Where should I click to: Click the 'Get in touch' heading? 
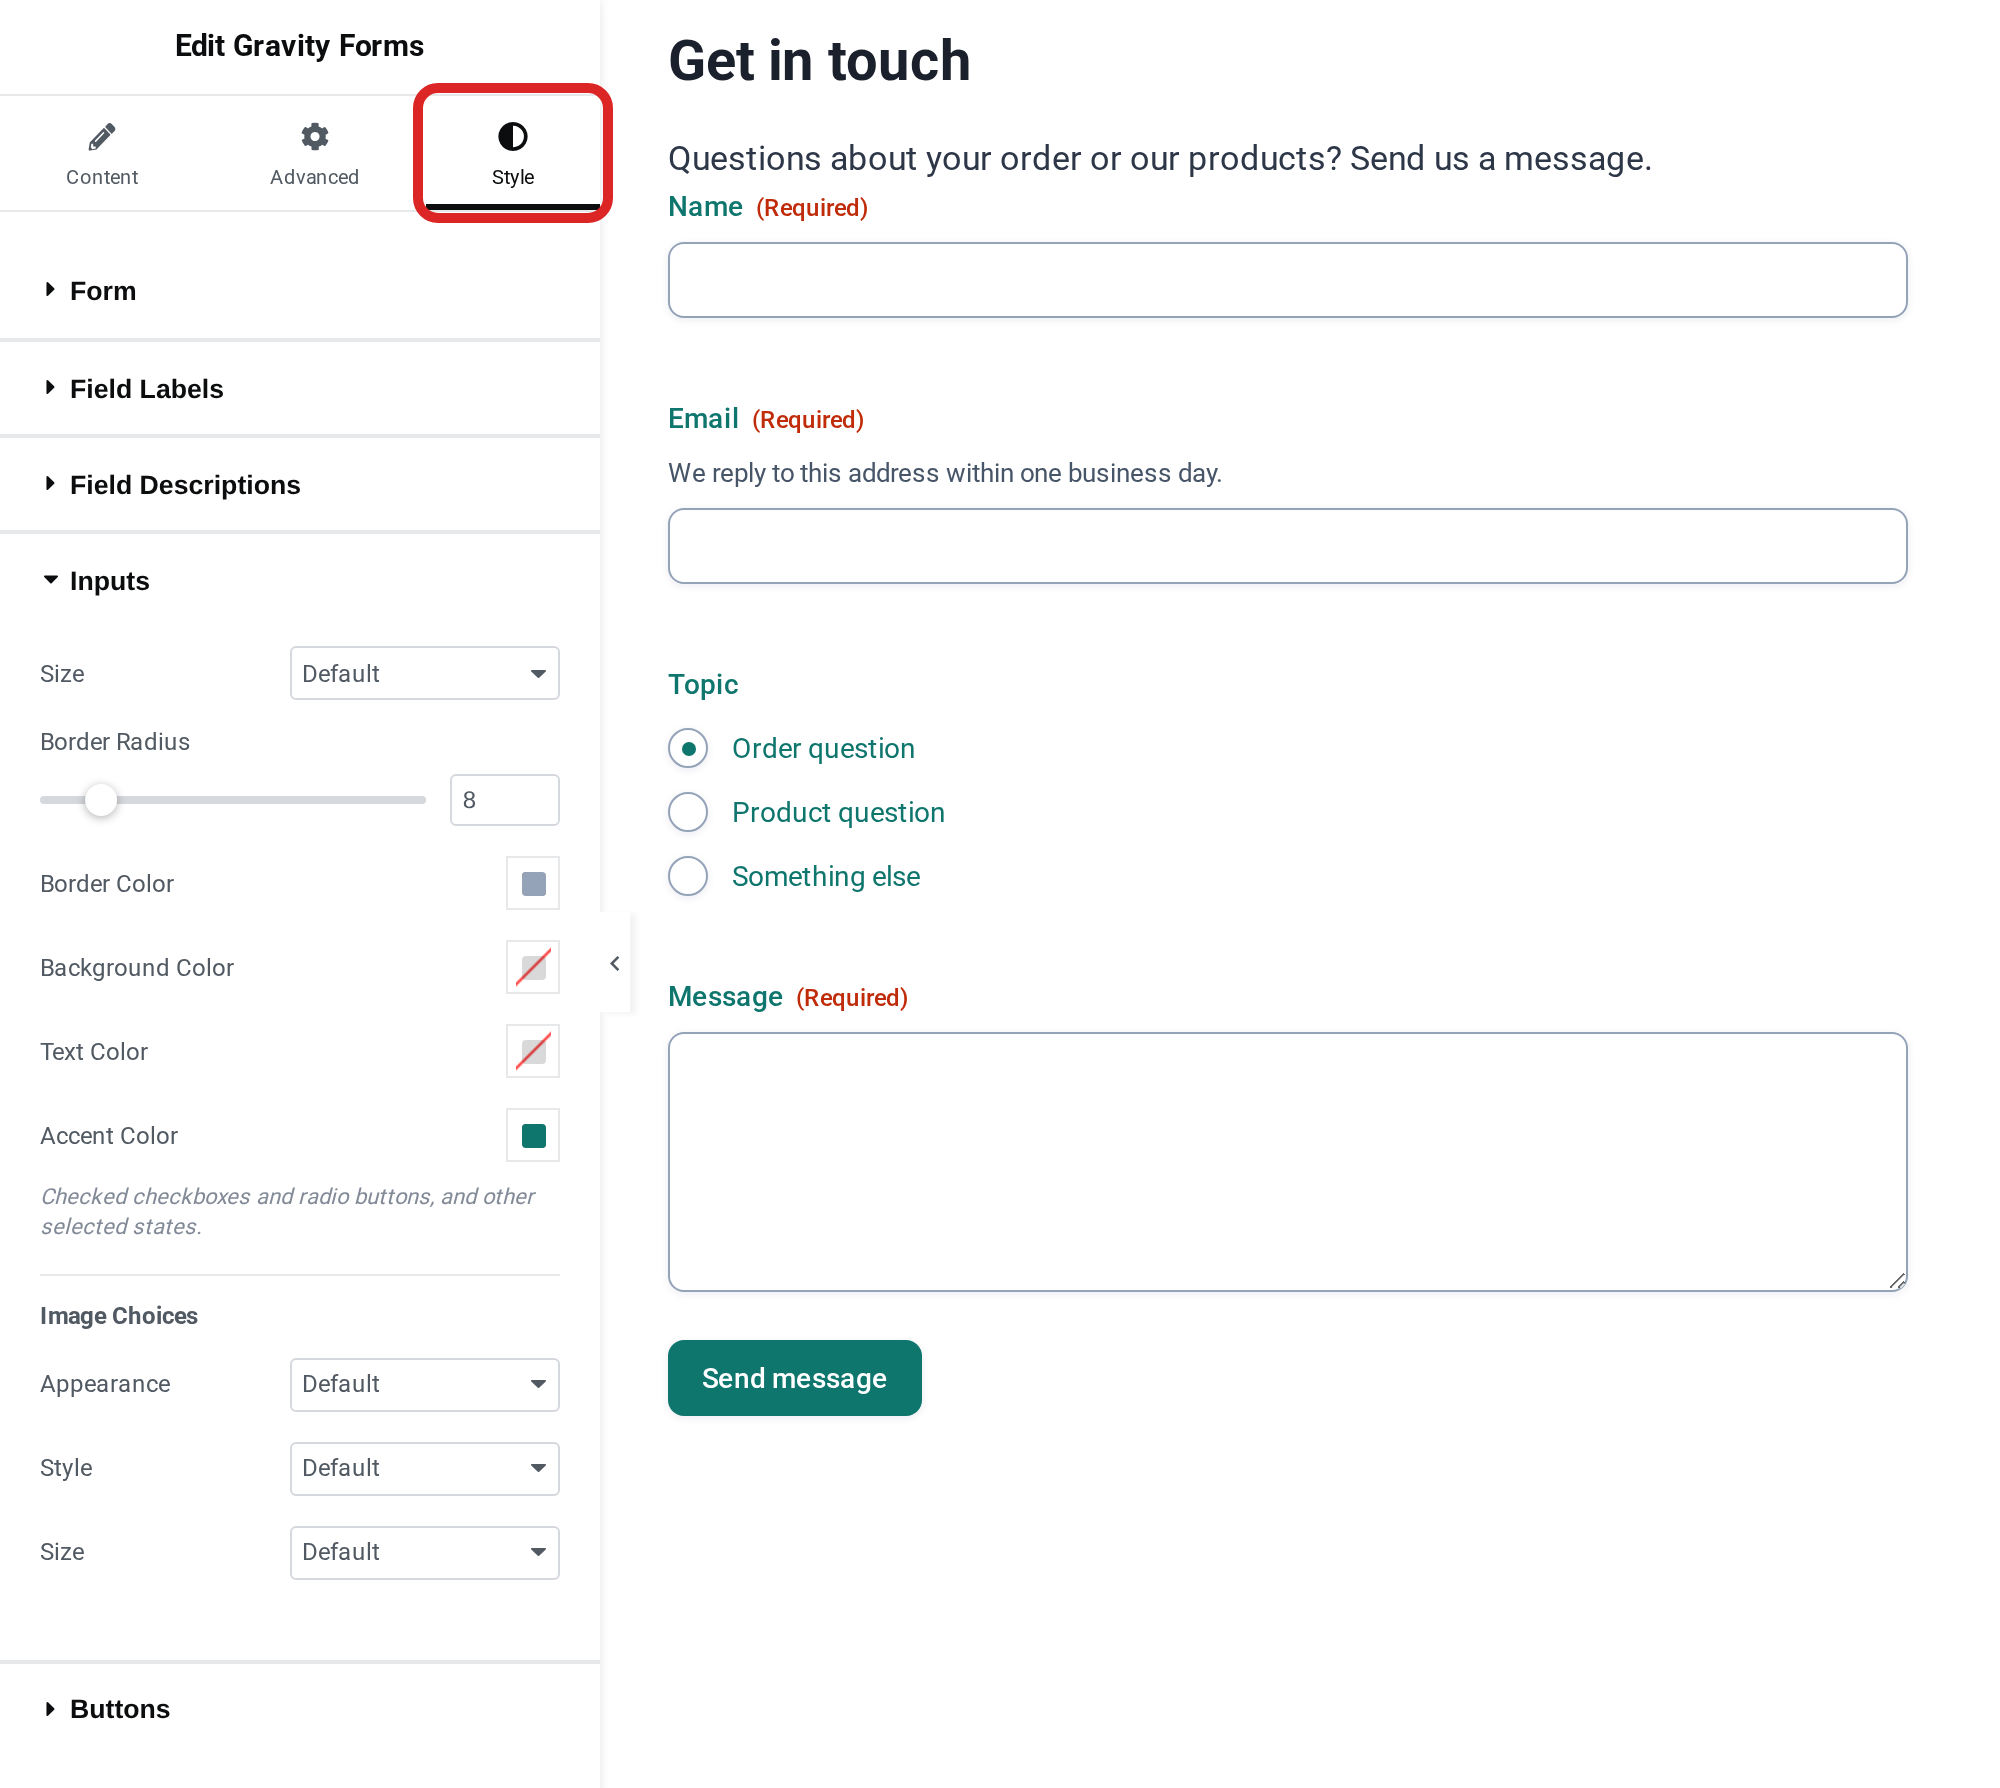point(819,60)
